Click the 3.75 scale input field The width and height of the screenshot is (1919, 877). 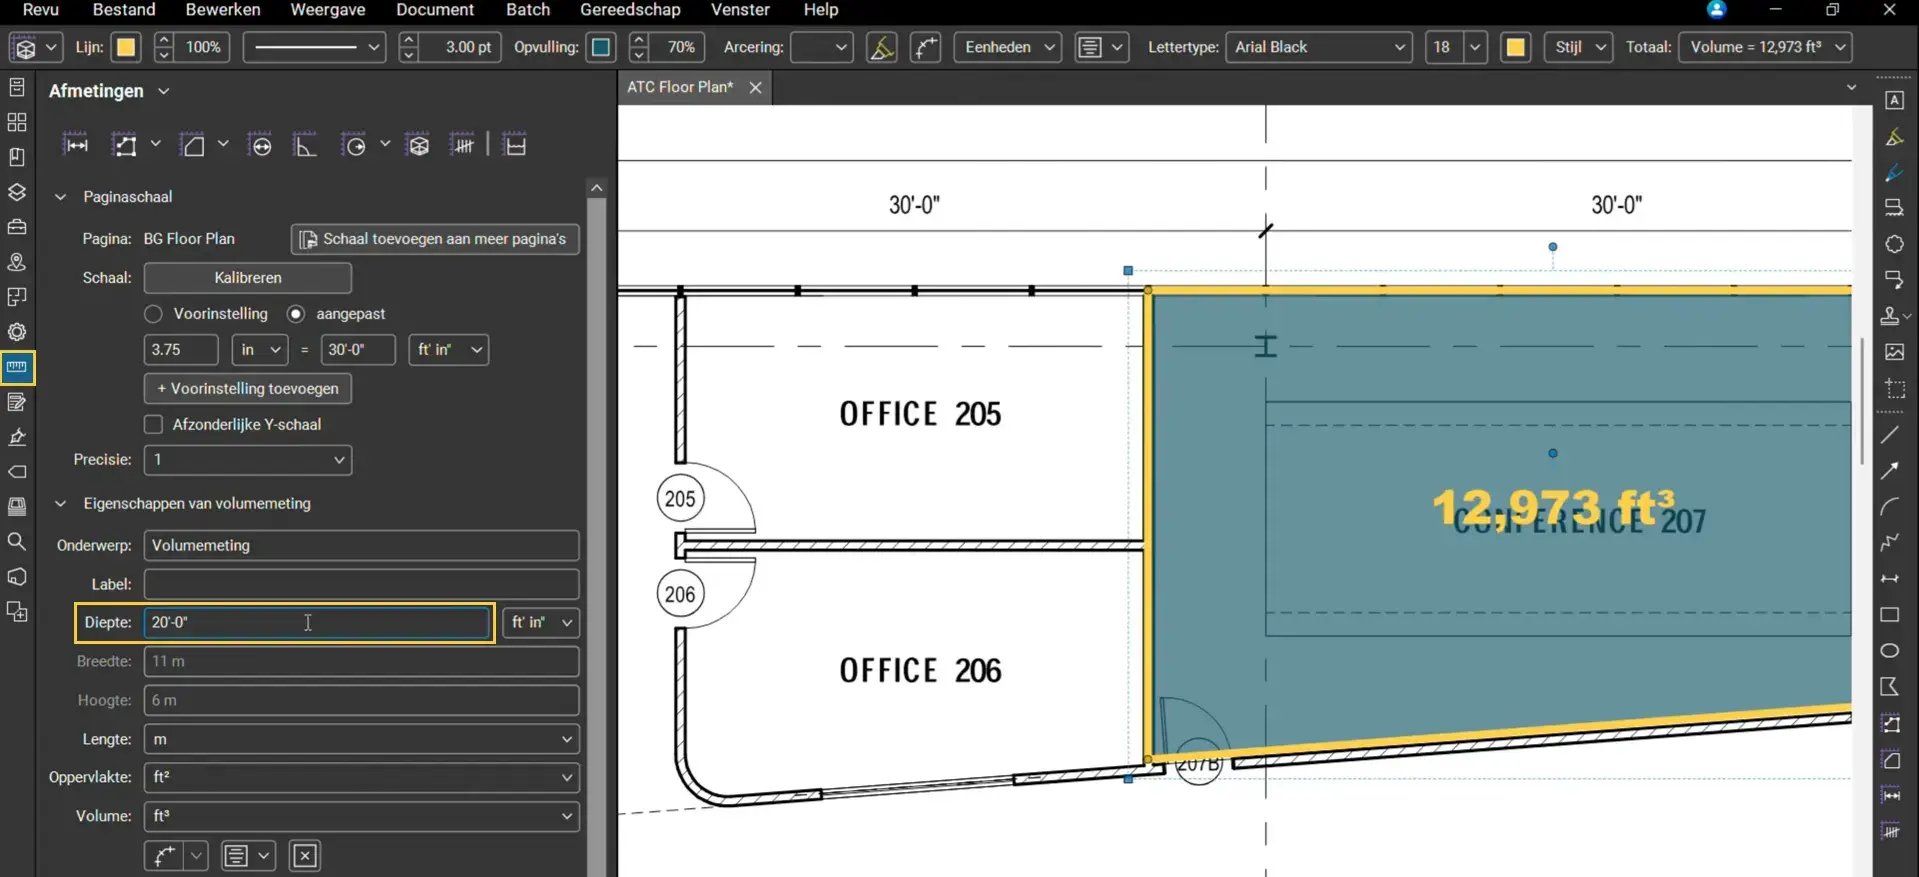pyautogui.click(x=181, y=350)
